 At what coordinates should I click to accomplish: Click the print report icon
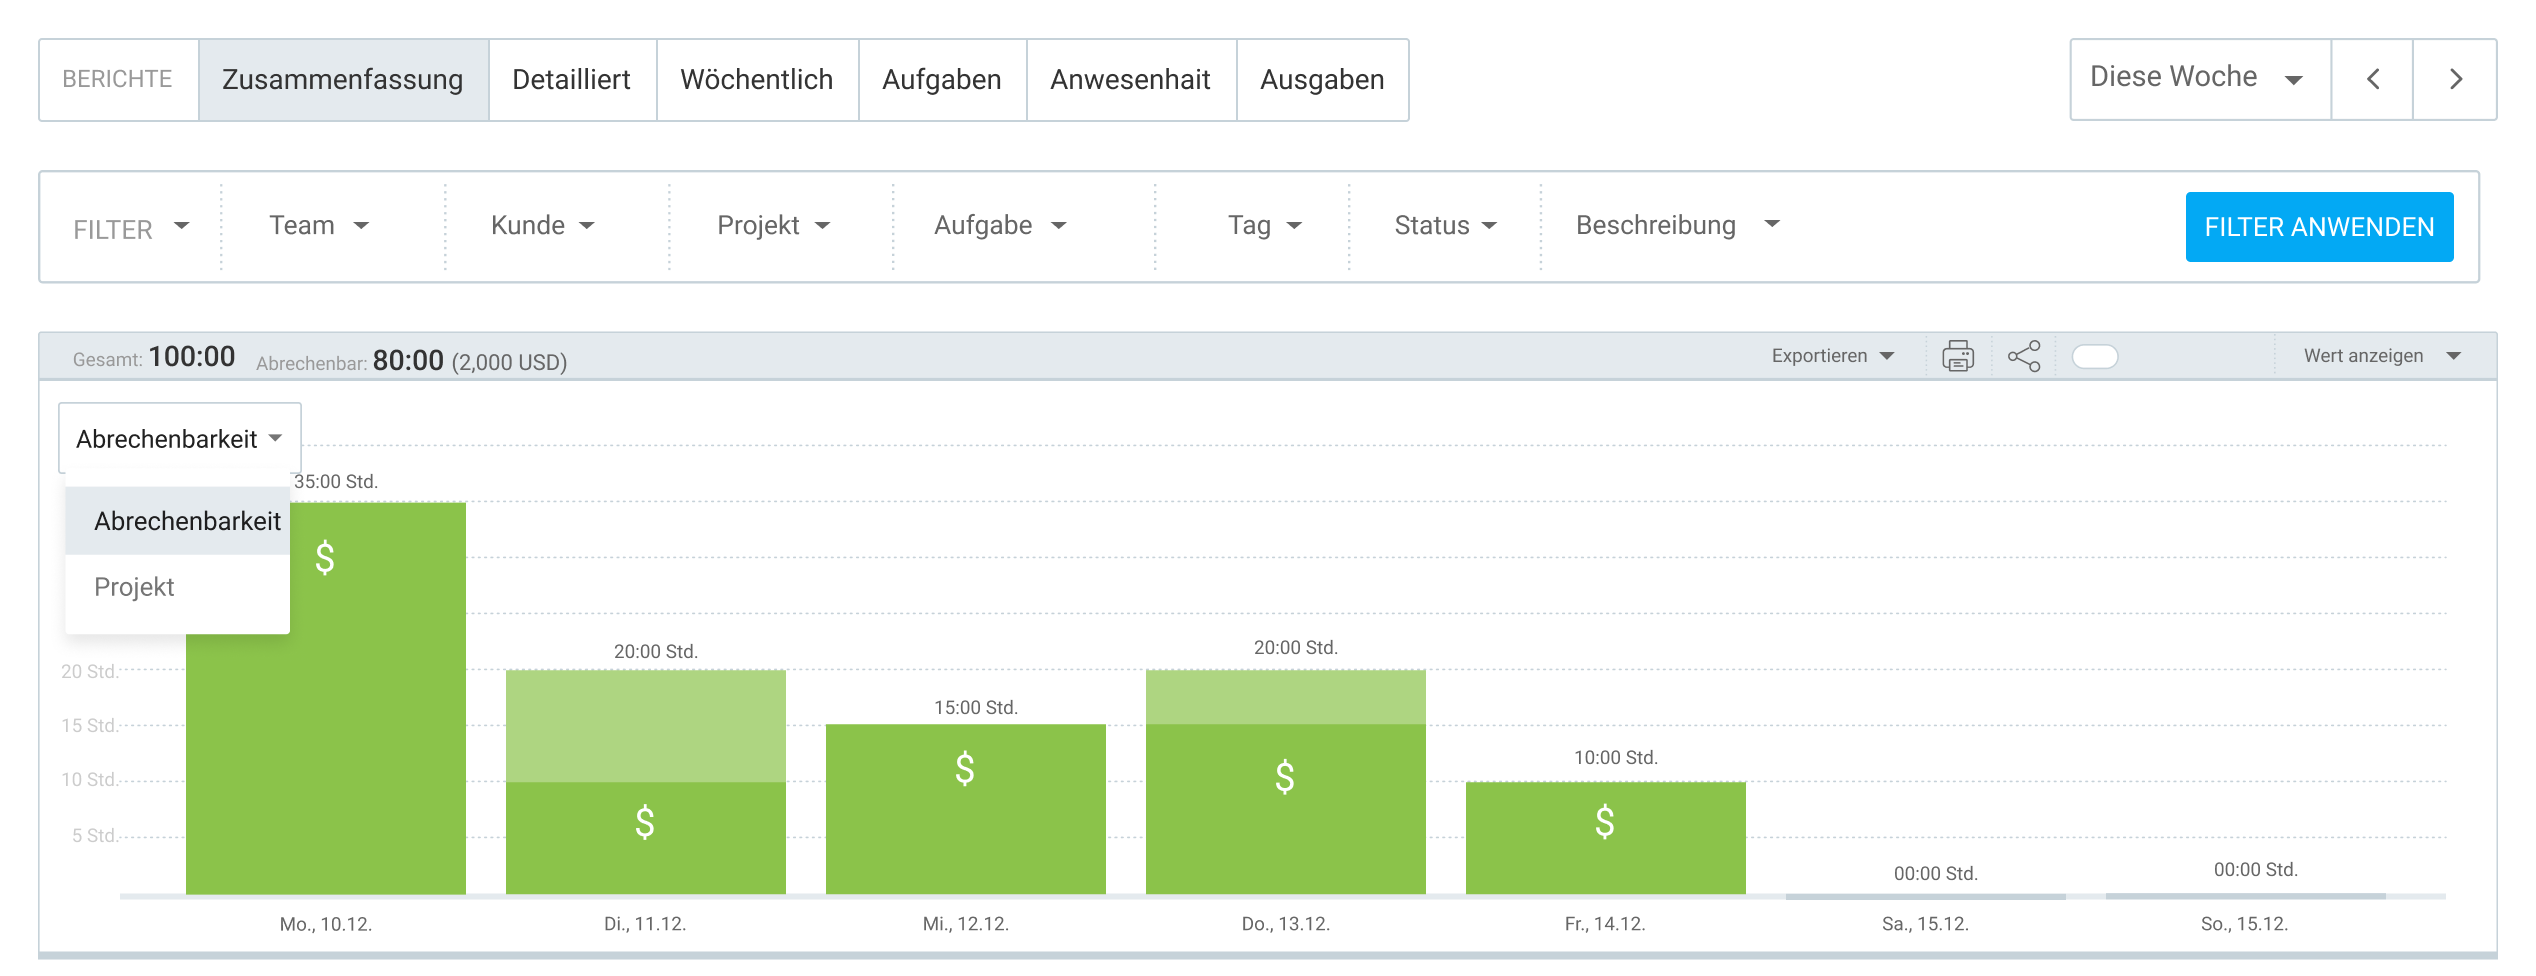(x=1958, y=356)
